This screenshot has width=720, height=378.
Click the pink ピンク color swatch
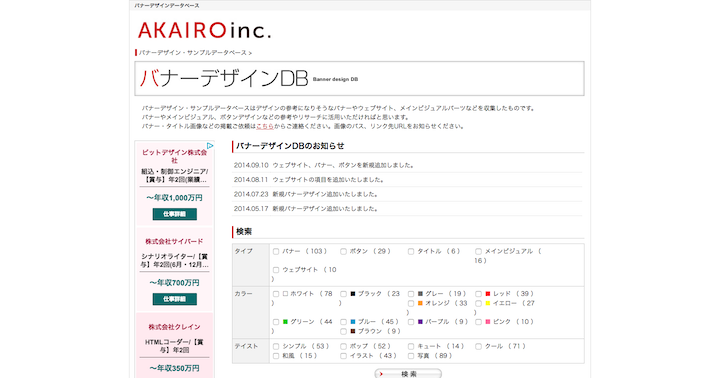pos(488,322)
